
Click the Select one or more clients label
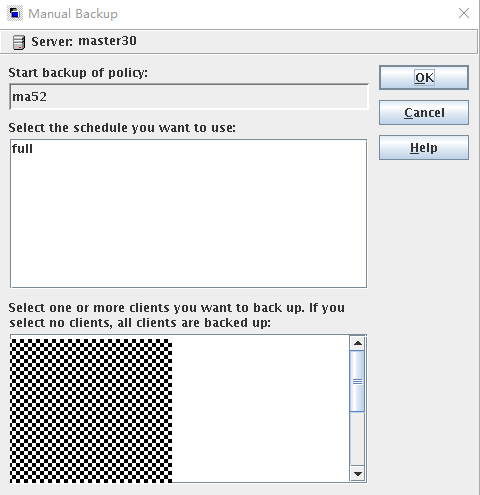click(x=177, y=315)
